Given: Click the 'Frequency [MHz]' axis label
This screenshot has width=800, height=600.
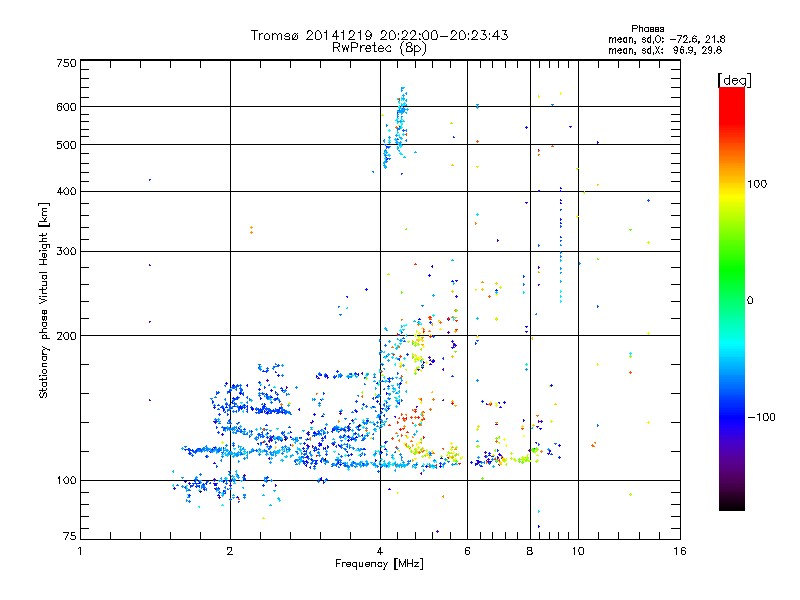Looking at the screenshot, I should [x=379, y=564].
